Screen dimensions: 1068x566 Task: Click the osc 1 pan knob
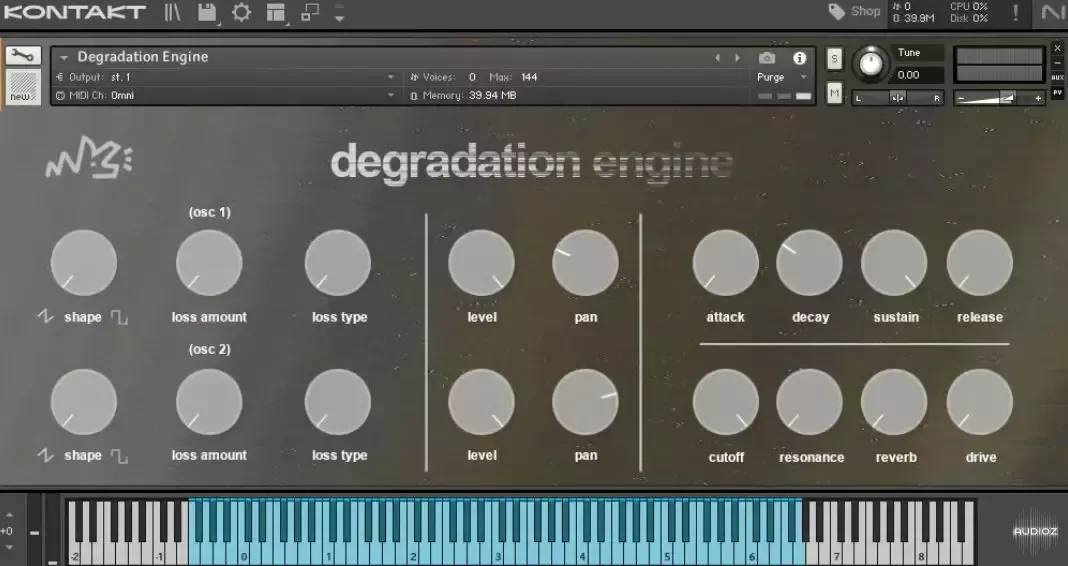point(585,263)
